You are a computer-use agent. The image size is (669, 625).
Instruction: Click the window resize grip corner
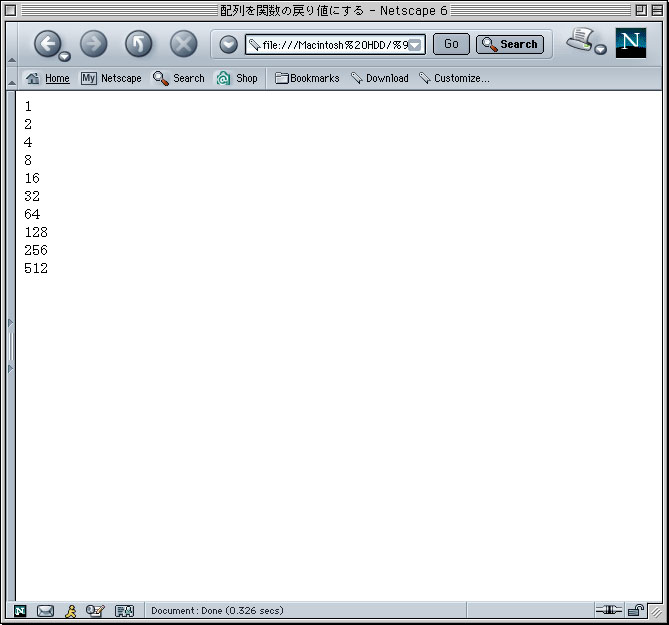(656, 612)
